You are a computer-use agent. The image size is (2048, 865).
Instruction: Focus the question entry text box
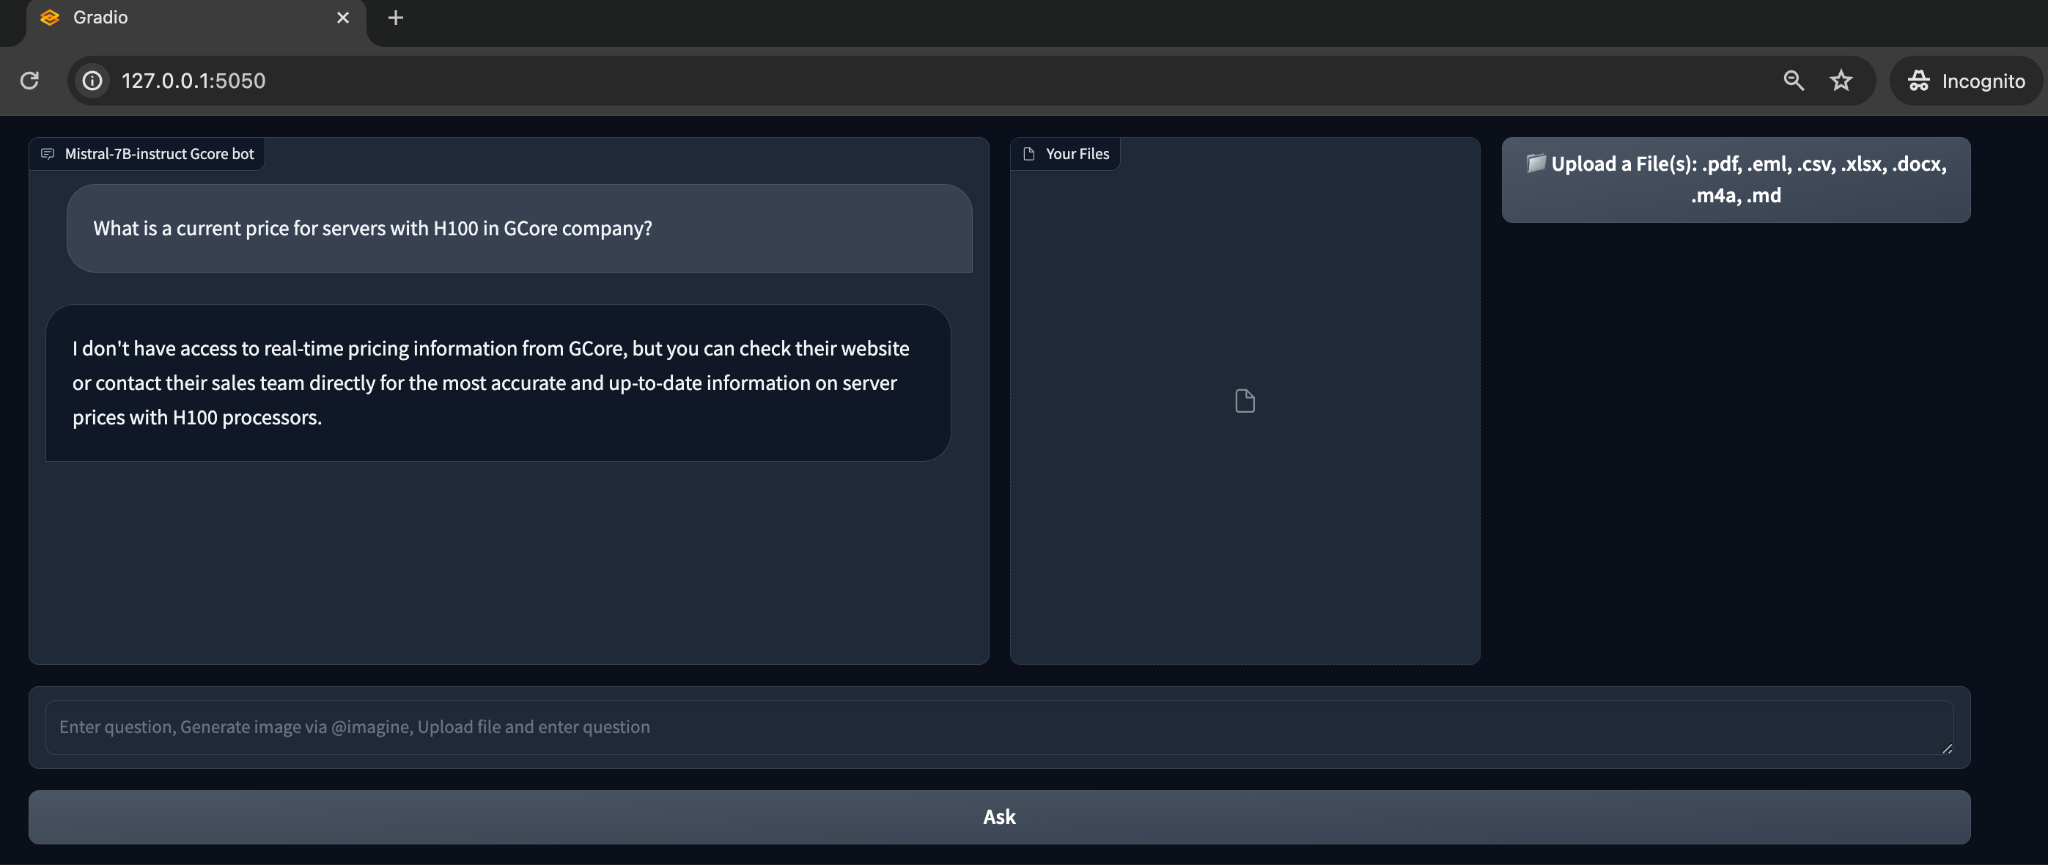click(x=999, y=727)
